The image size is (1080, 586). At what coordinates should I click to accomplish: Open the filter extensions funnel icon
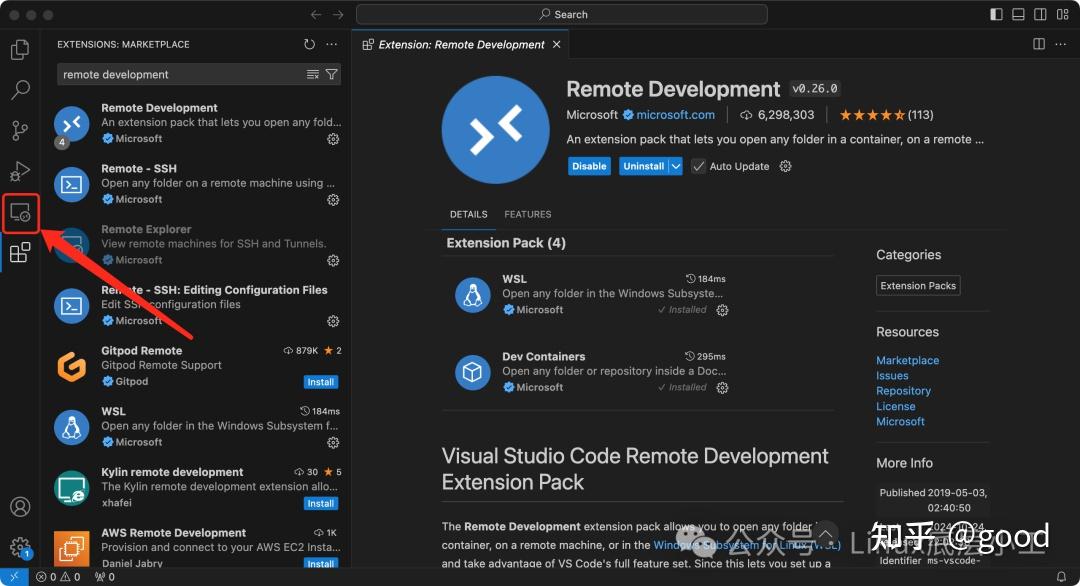click(332, 74)
